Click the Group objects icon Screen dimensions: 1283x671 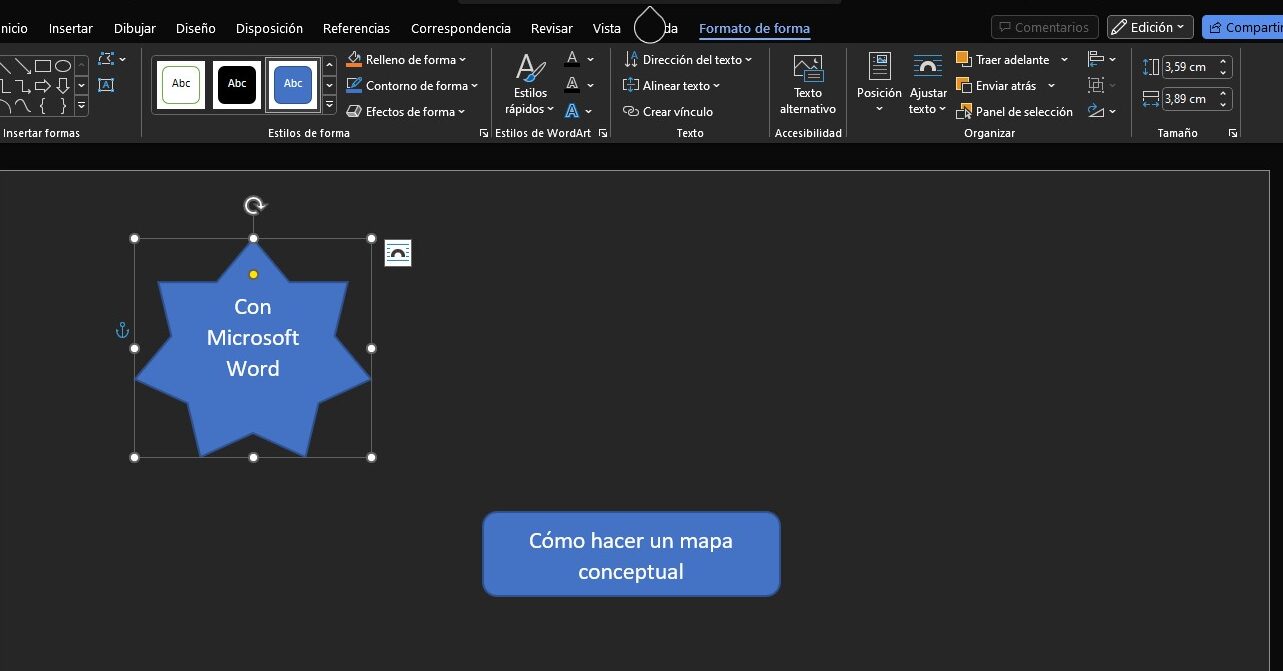(x=1096, y=86)
